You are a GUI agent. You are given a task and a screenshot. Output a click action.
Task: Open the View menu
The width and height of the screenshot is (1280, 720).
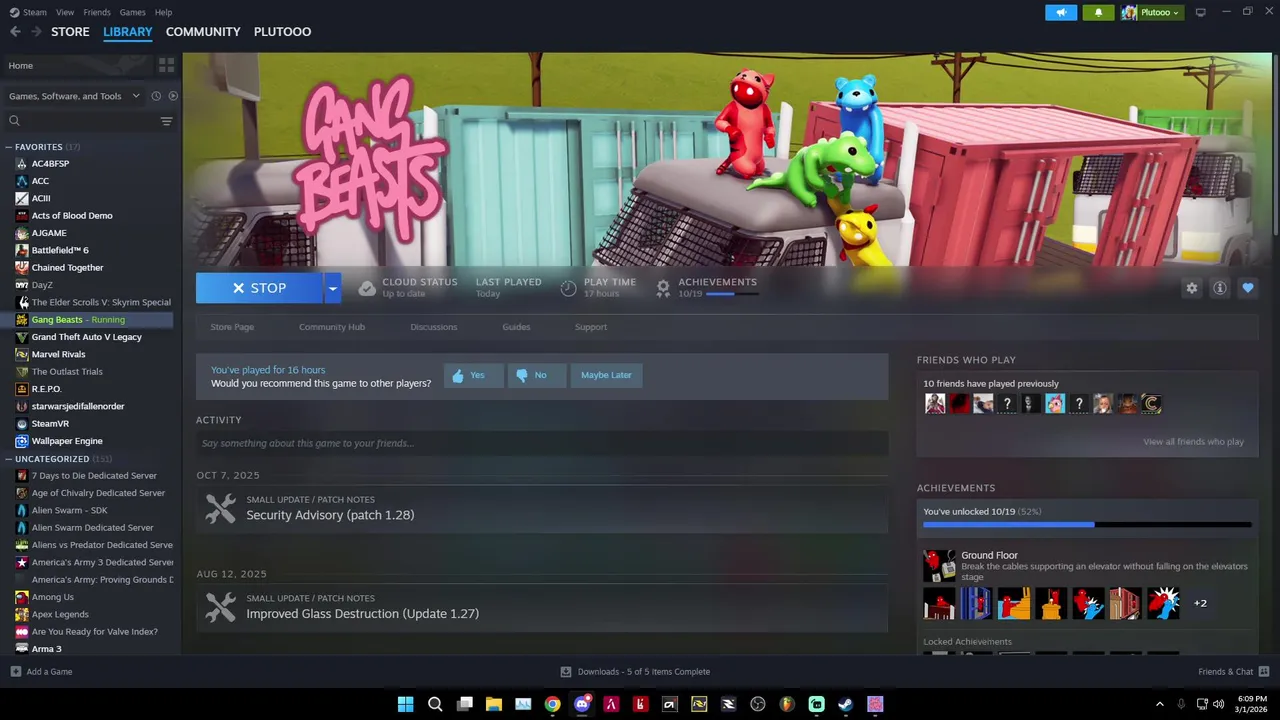tap(65, 12)
